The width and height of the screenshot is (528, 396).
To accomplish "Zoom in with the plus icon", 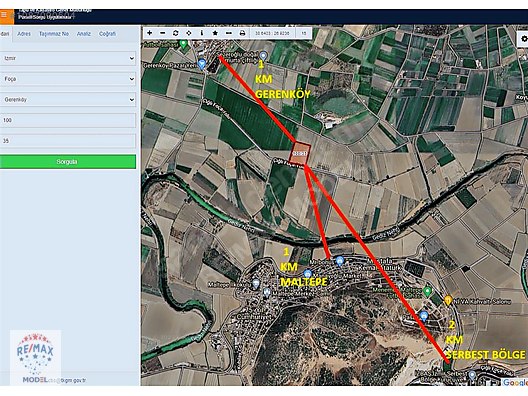I will click(150, 33).
